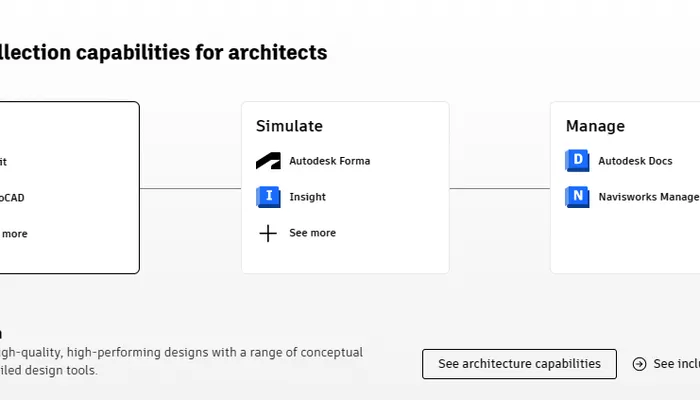Image resolution: width=700 pixels, height=400 pixels.
Task: Click the plus icon in Simulate card
Action: pyautogui.click(x=268, y=233)
